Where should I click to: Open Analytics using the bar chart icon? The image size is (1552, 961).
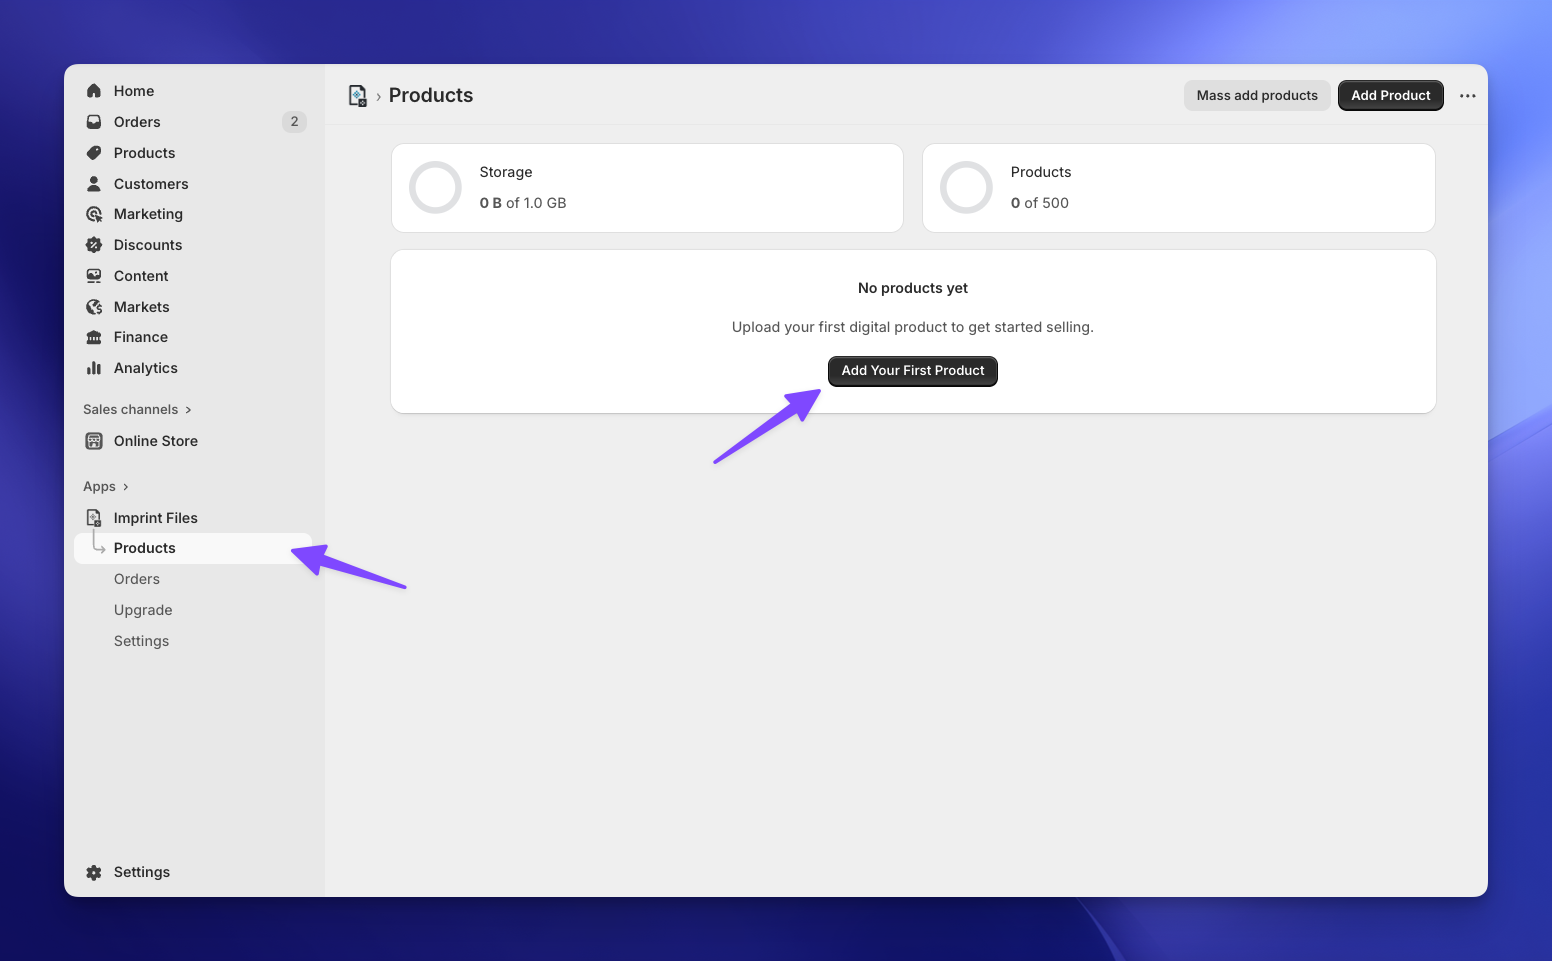[x=93, y=367]
